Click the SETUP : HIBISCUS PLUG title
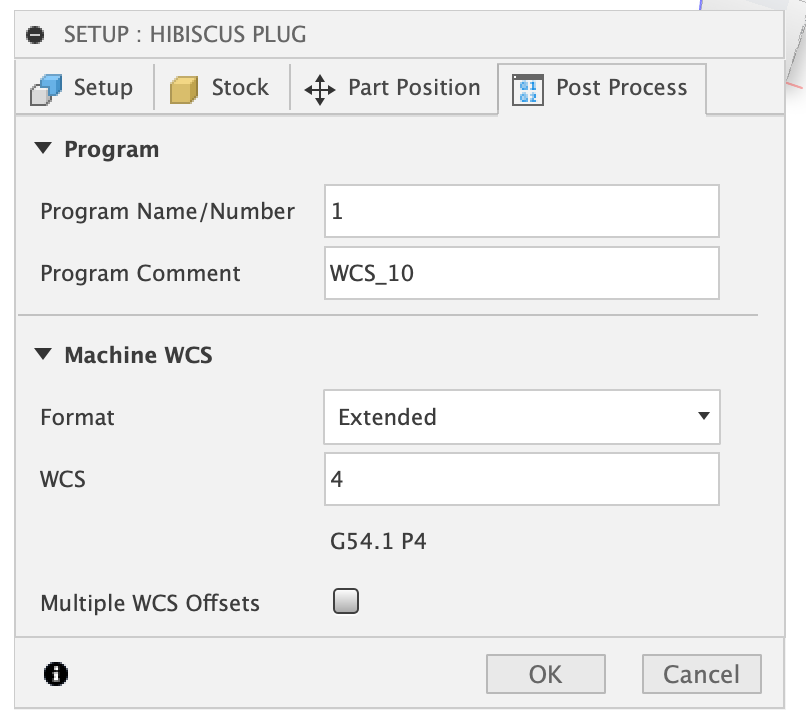The width and height of the screenshot is (806, 714). pyautogui.click(x=185, y=35)
